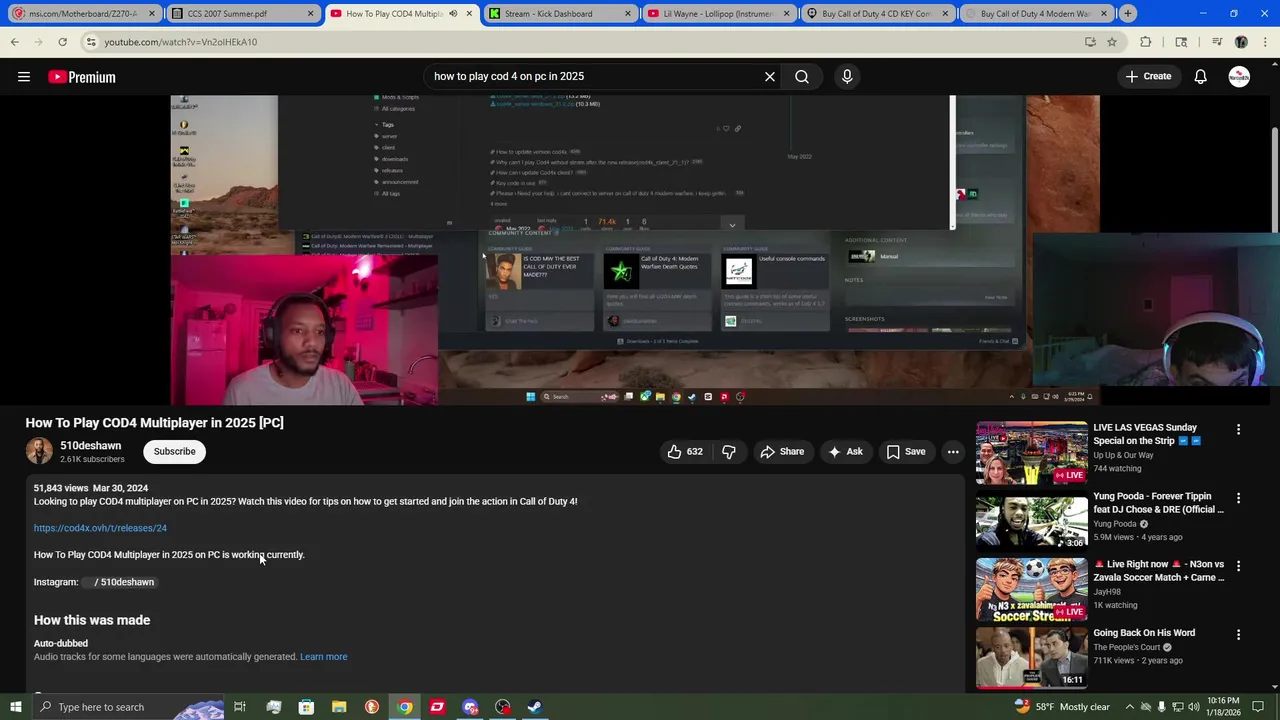Open Task View on the taskbar
Image resolution: width=1280 pixels, height=720 pixels.
pyautogui.click(x=240, y=707)
